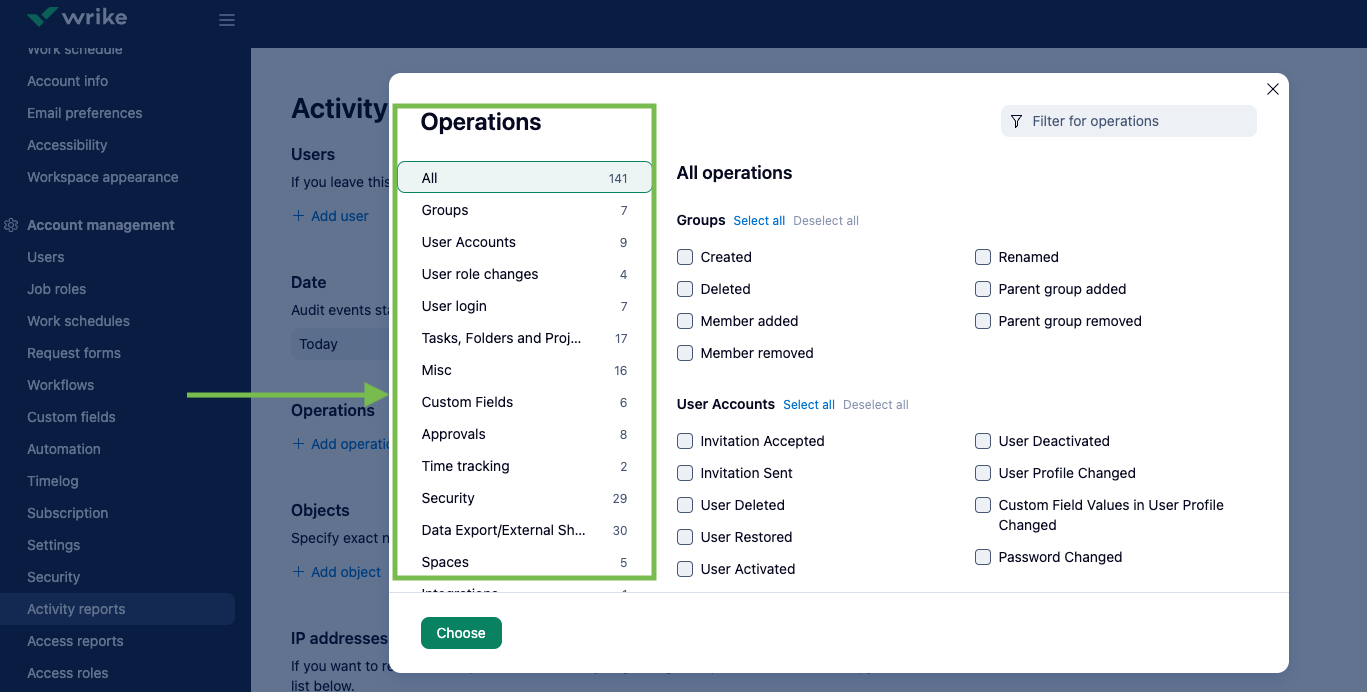Check the Invitation Sent checkbox
1367x692 pixels.
(685, 473)
